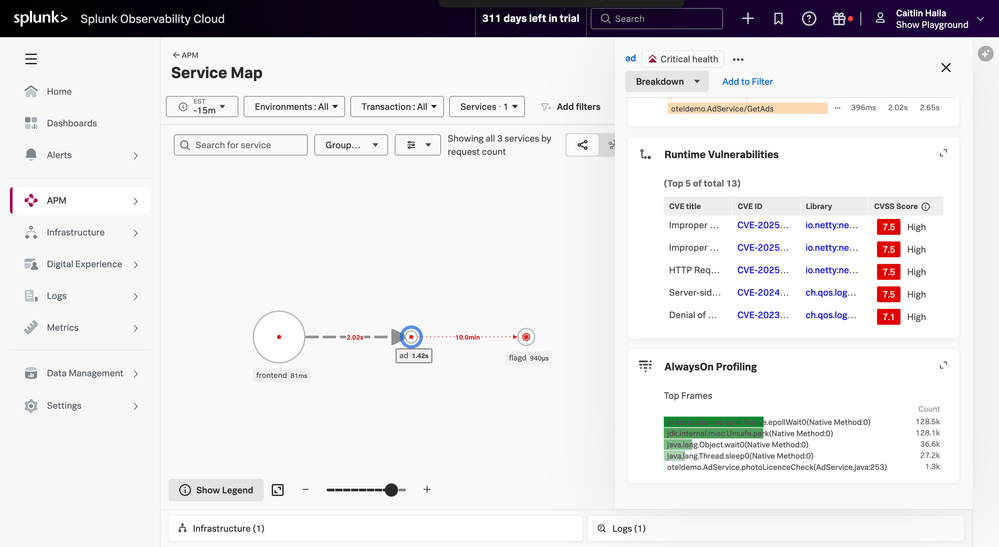999x547 pixels.
Task: Zoom out with the minus icon
Action: click(305, 490)
